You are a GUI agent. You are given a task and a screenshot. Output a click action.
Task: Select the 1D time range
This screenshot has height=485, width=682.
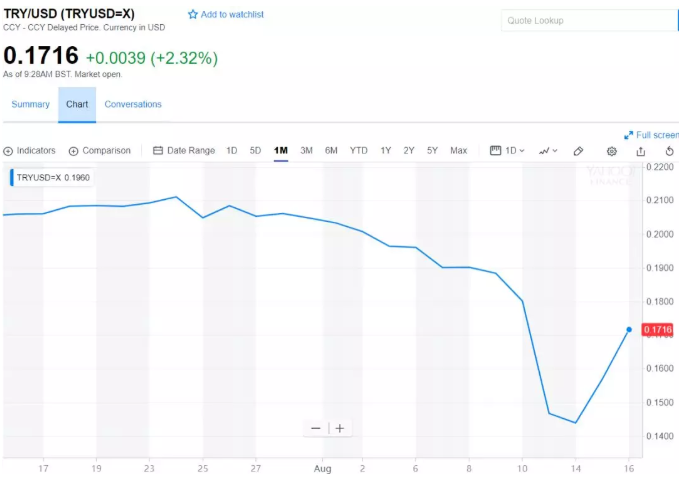tap(232, 151)
